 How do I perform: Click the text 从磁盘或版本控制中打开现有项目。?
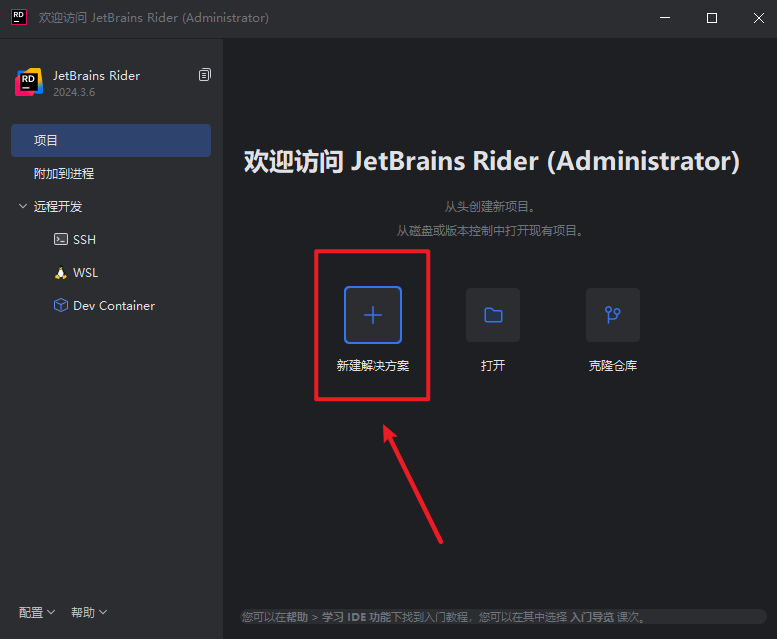point(490,231)
